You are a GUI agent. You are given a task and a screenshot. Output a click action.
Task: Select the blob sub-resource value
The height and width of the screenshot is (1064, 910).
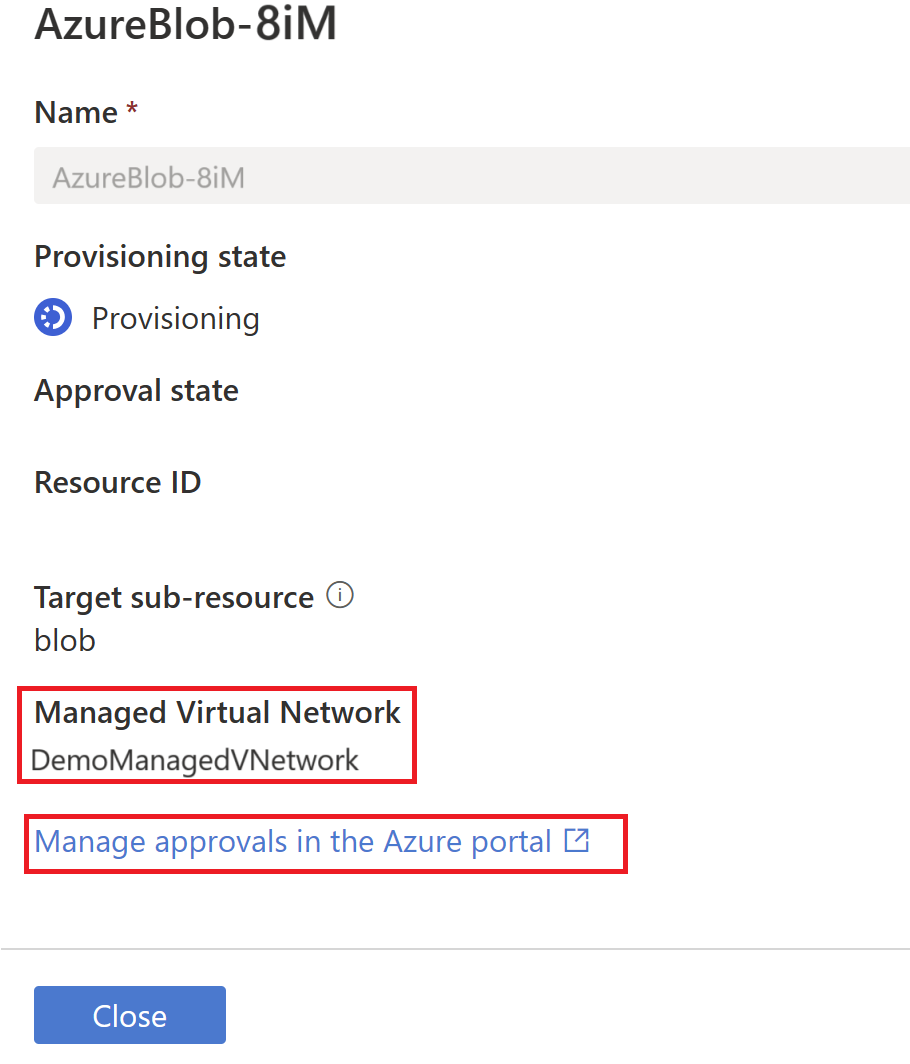coord(65,640)
